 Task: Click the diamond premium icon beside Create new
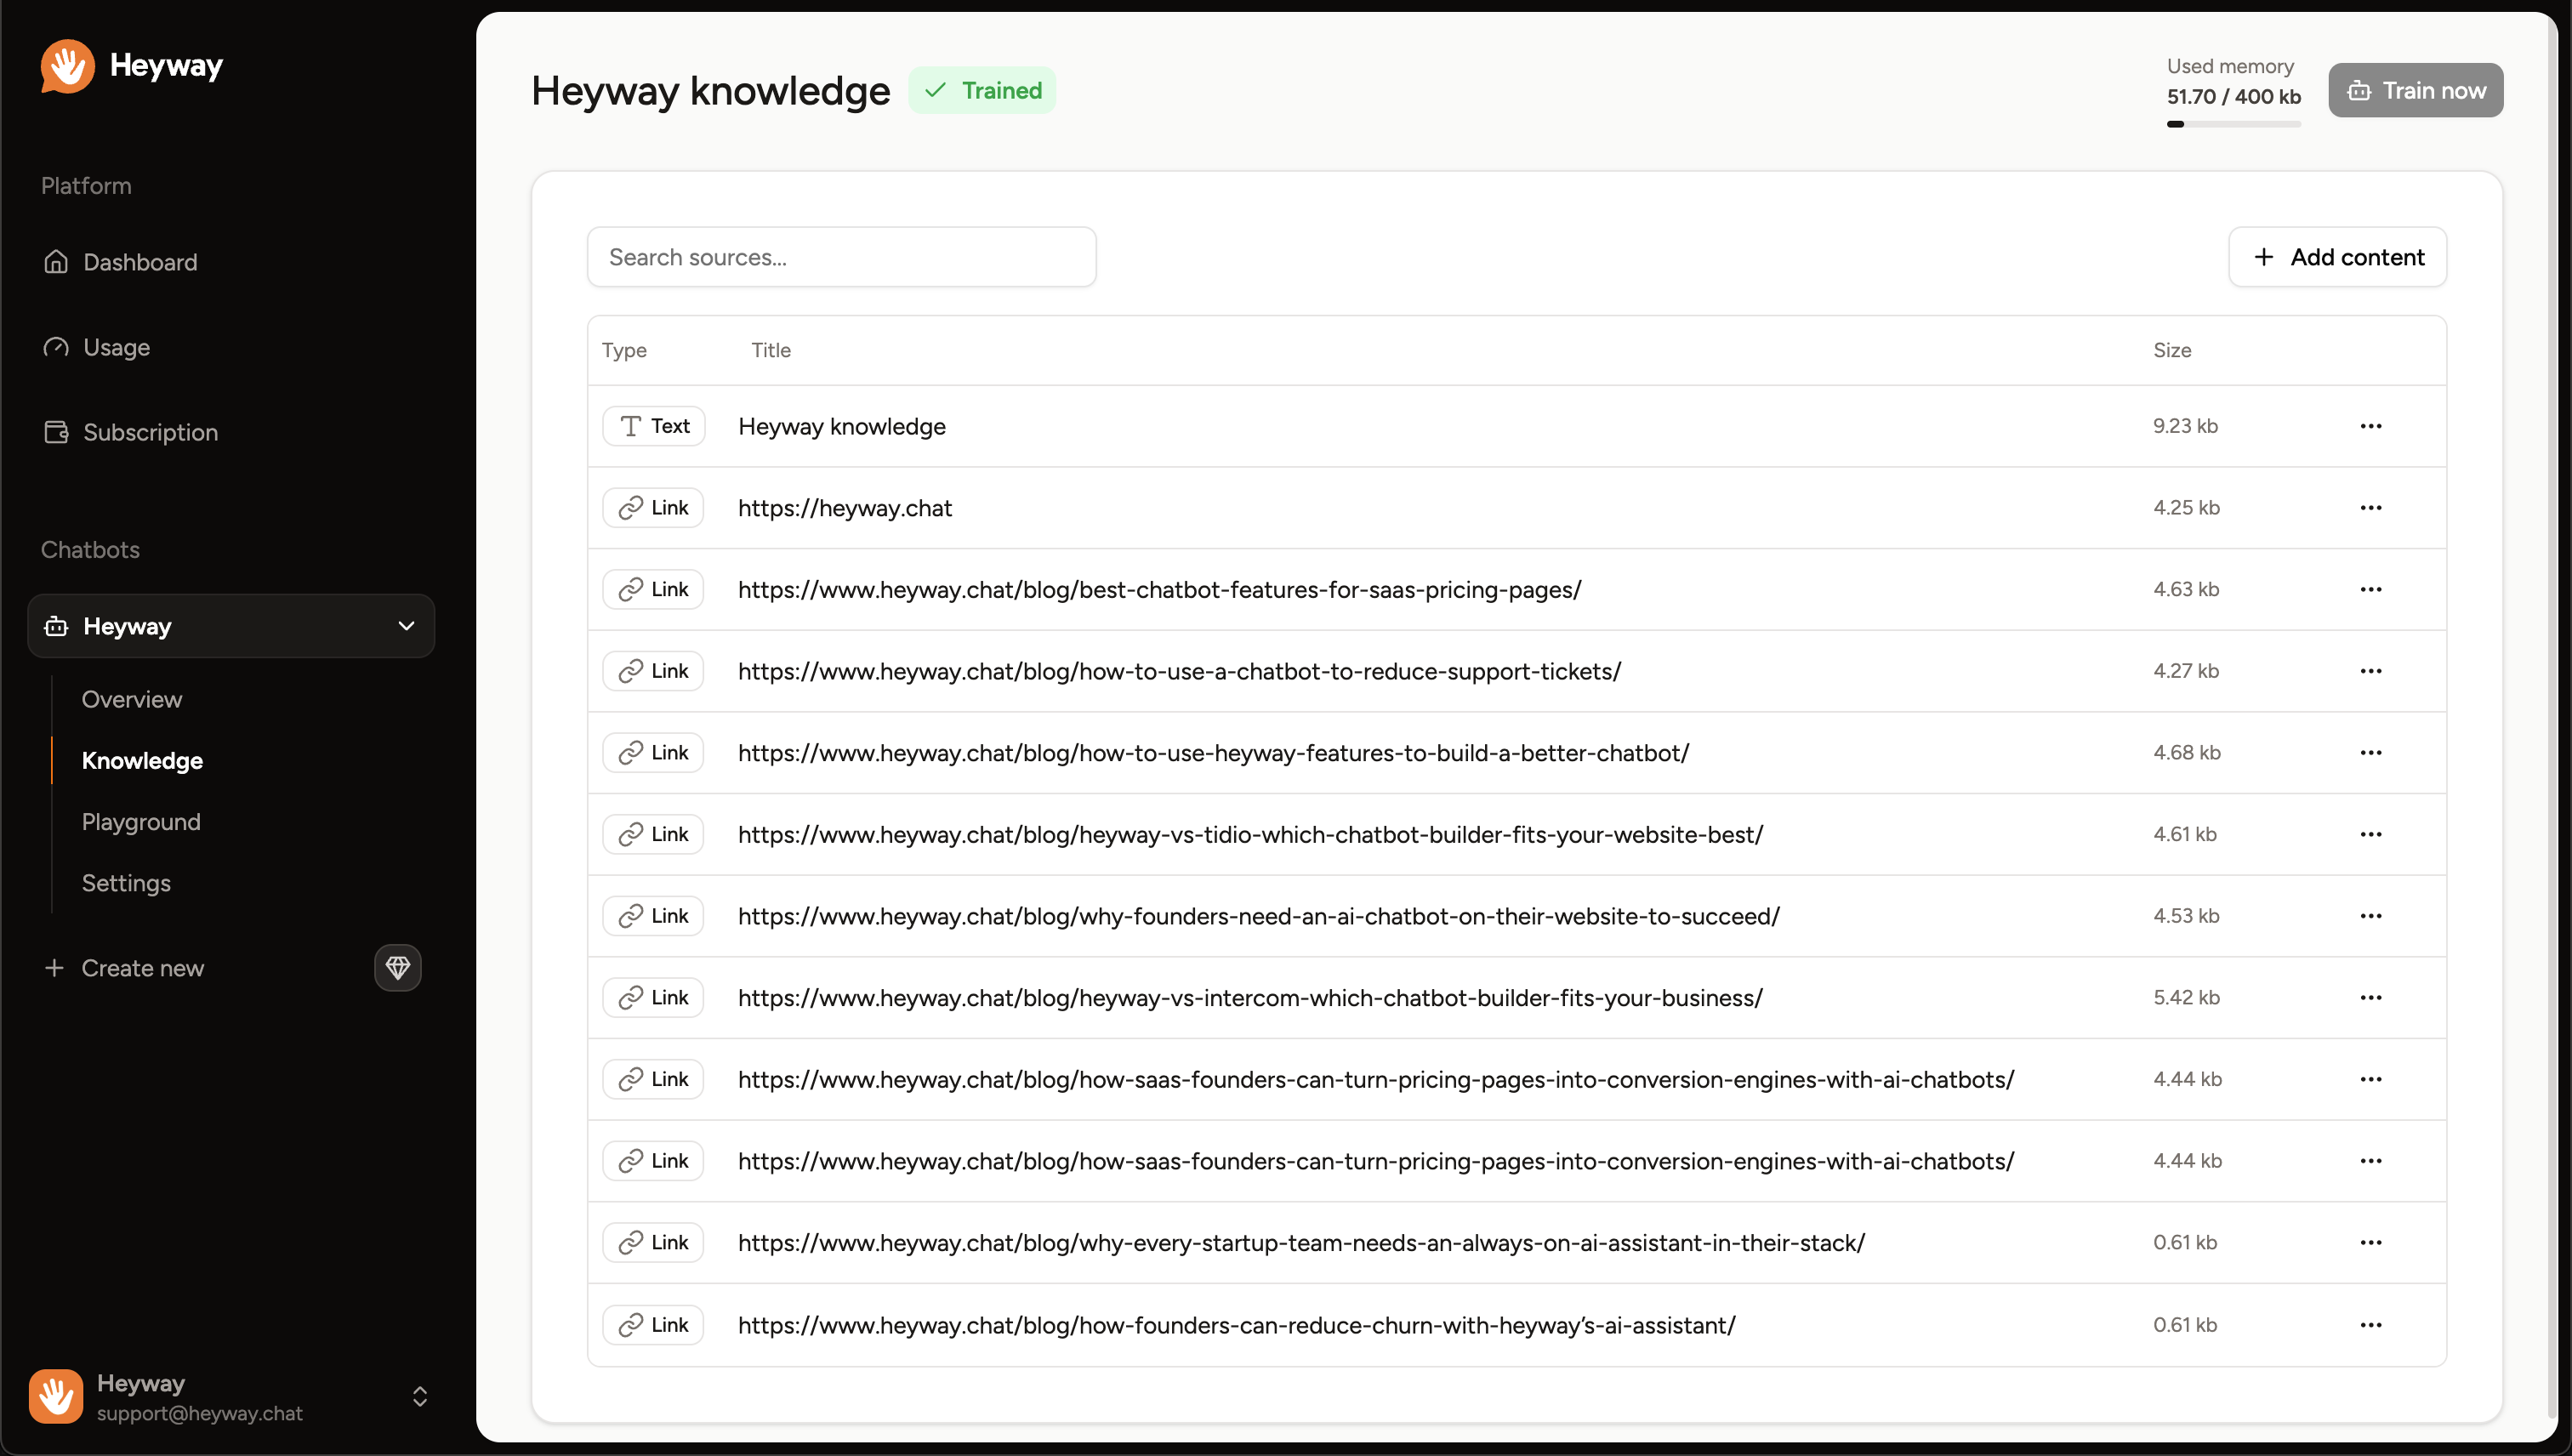[398, 968]
